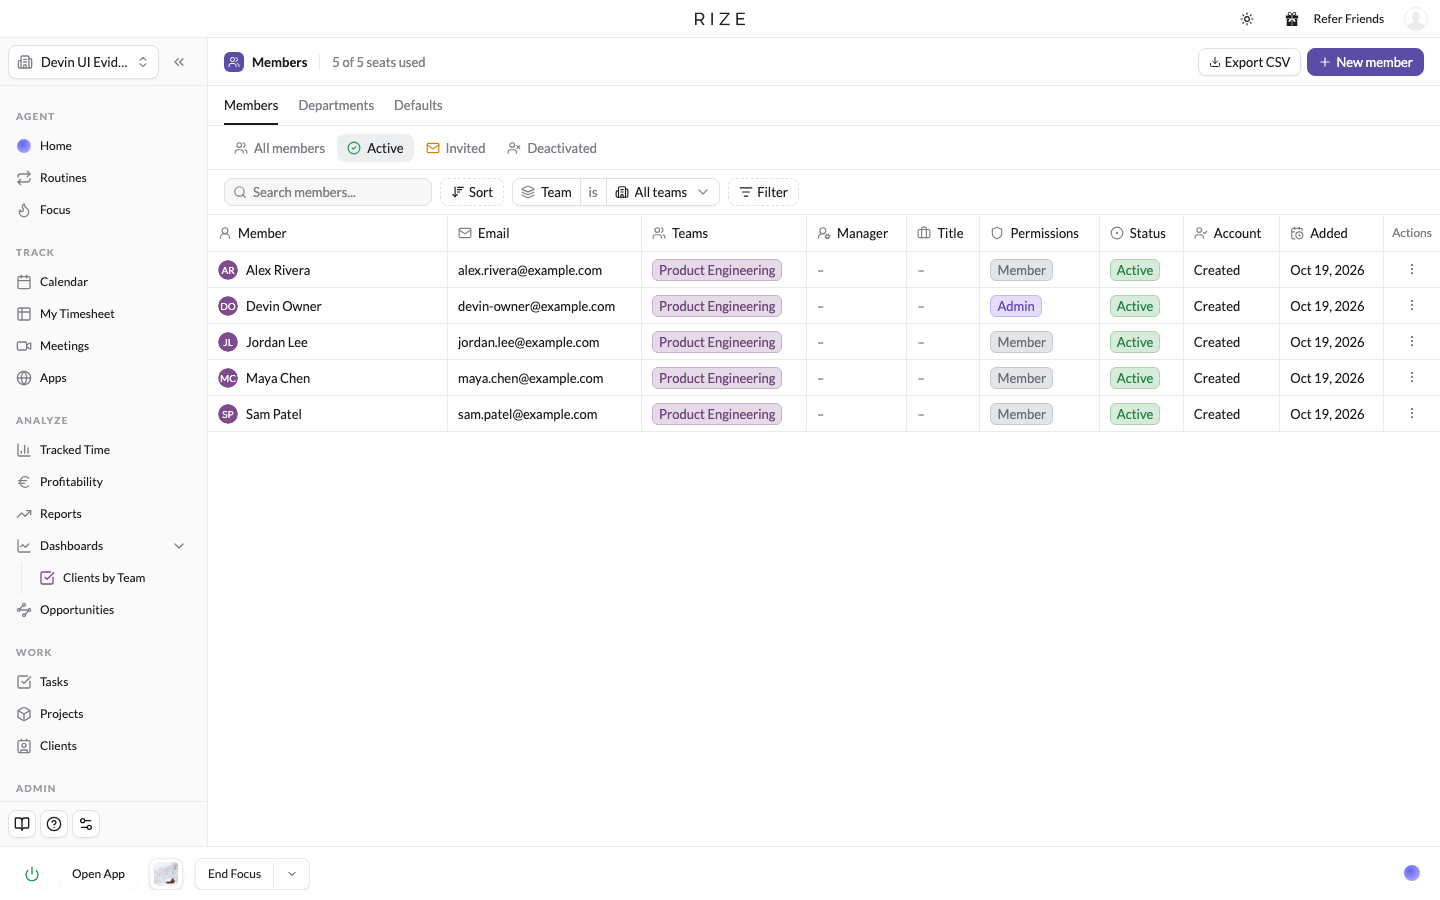Click the Refer Friends link
1440x900 pixels.
[1348, 19]
